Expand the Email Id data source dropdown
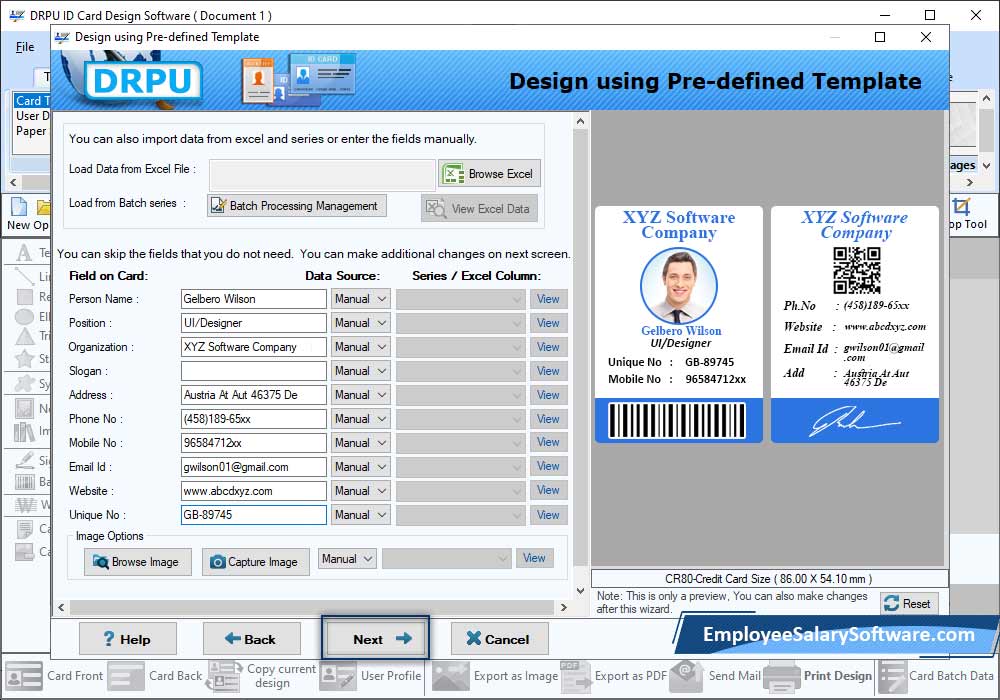The image size is (1000, 700). (360, 467)
